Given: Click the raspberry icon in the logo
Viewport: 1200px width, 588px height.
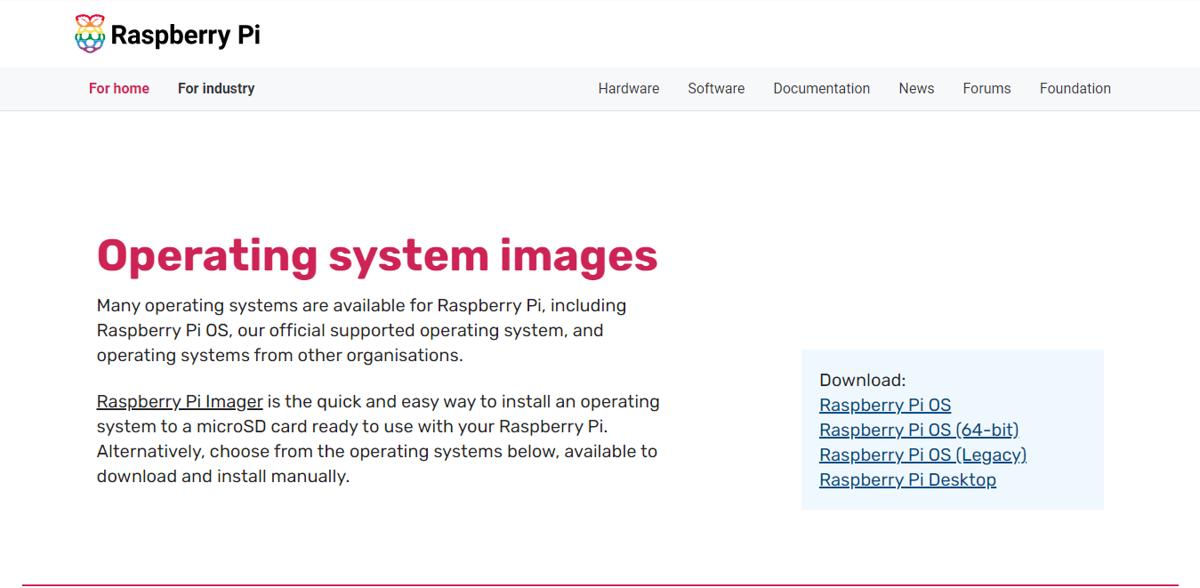Looking at the screenshot, I should tap(90, 33).
